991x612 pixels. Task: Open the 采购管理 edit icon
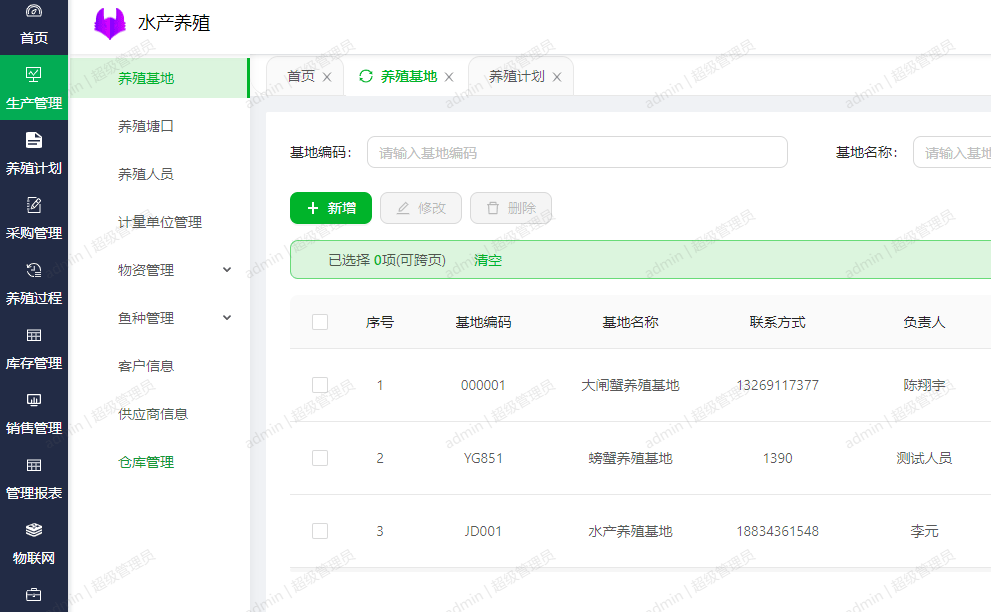pyautogui.click(x=33, y=205)
